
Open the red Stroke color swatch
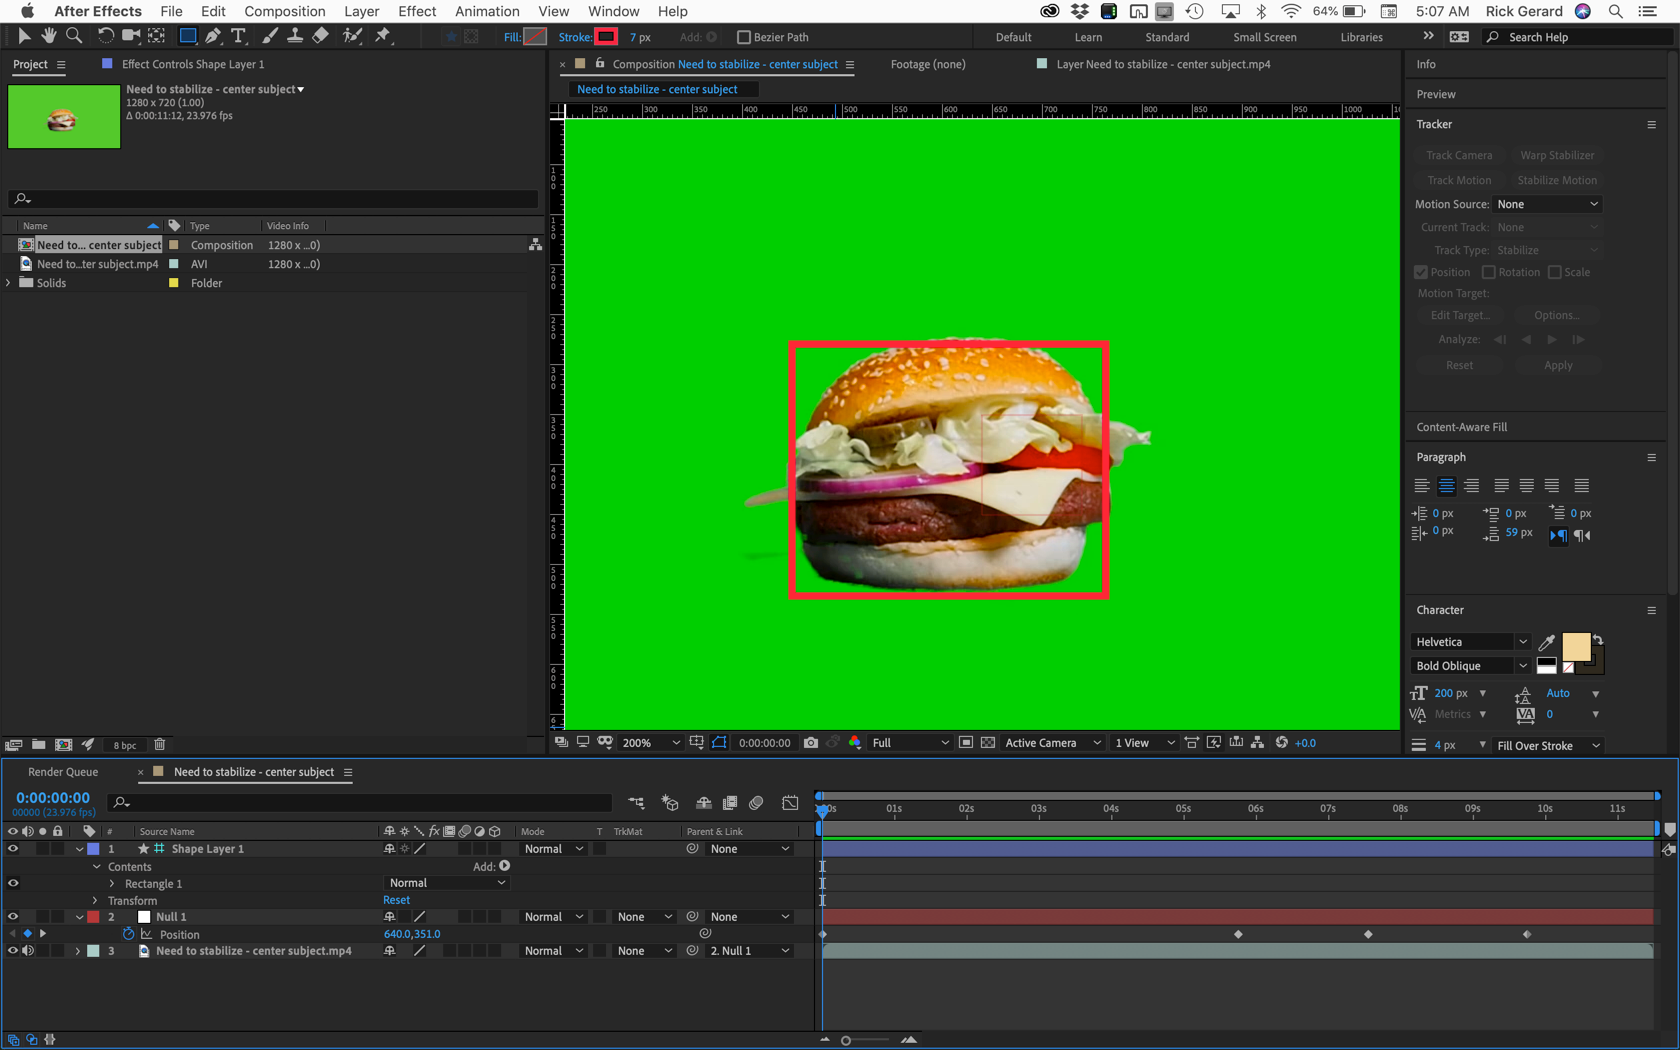click(606, 37)
